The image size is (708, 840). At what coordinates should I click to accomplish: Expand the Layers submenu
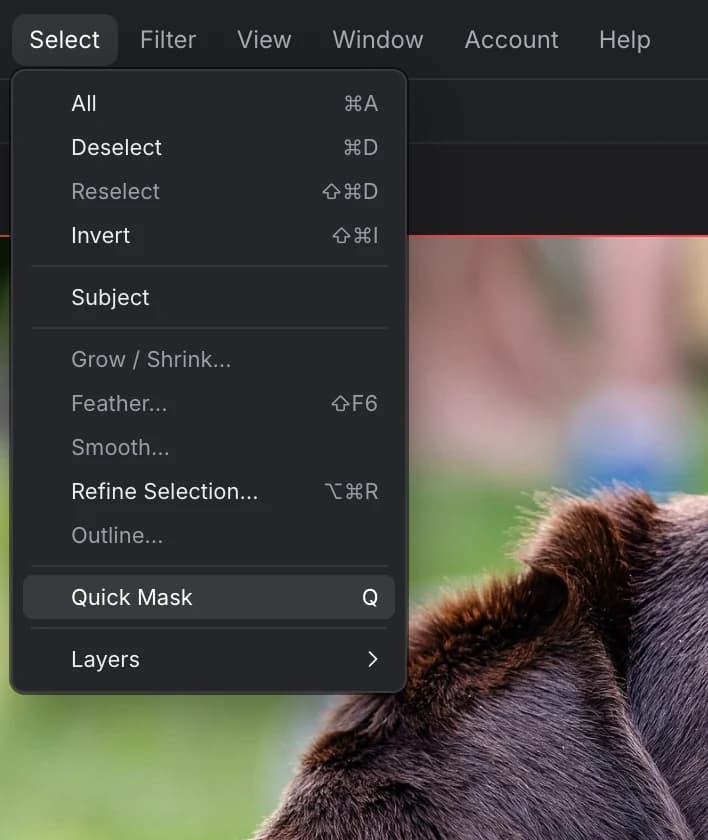tap(209, 659)
